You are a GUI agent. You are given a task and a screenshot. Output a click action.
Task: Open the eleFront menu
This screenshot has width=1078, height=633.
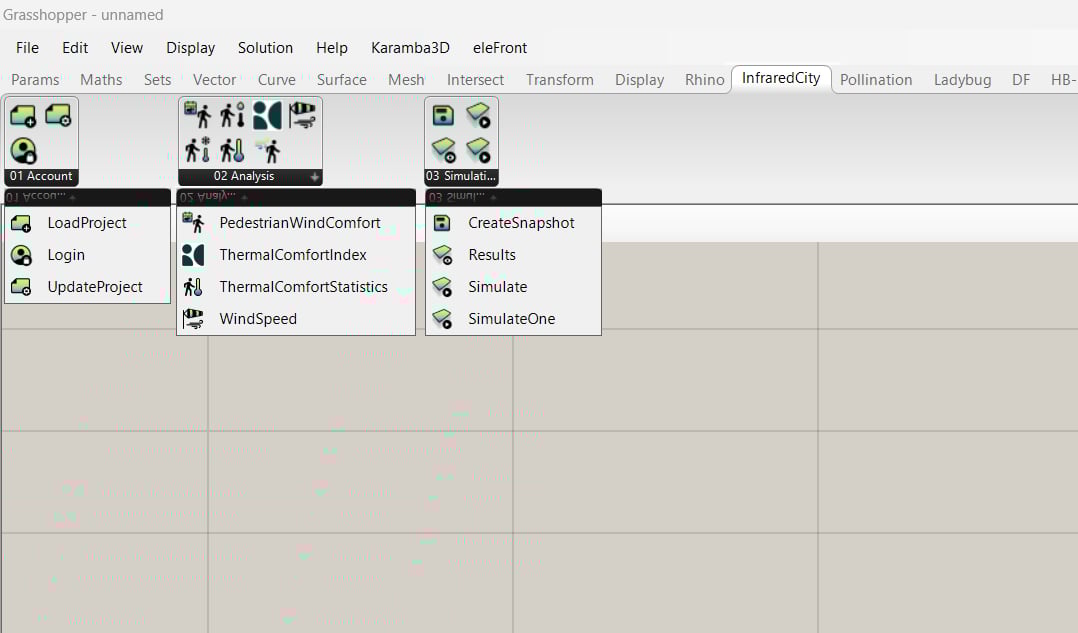(x=500, y=47)
